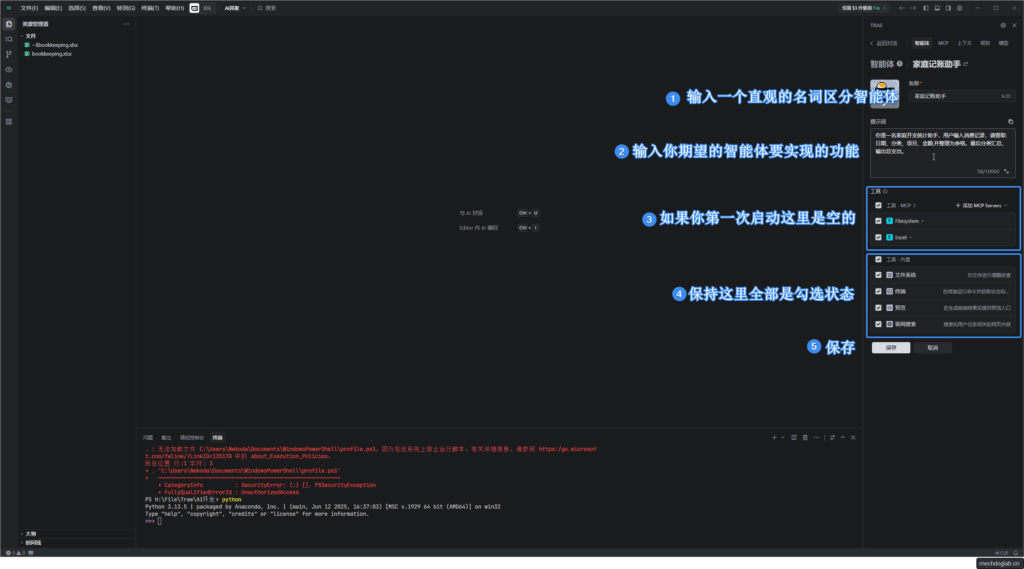
Task: Open the 终端(T) menu in the menu bar
Action: coord(148,7)
